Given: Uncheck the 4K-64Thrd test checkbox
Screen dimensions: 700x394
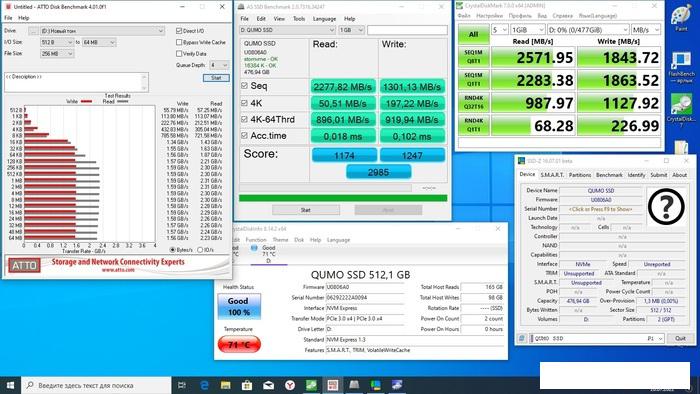Looking at the screenshot, I should tap(244, 119).
